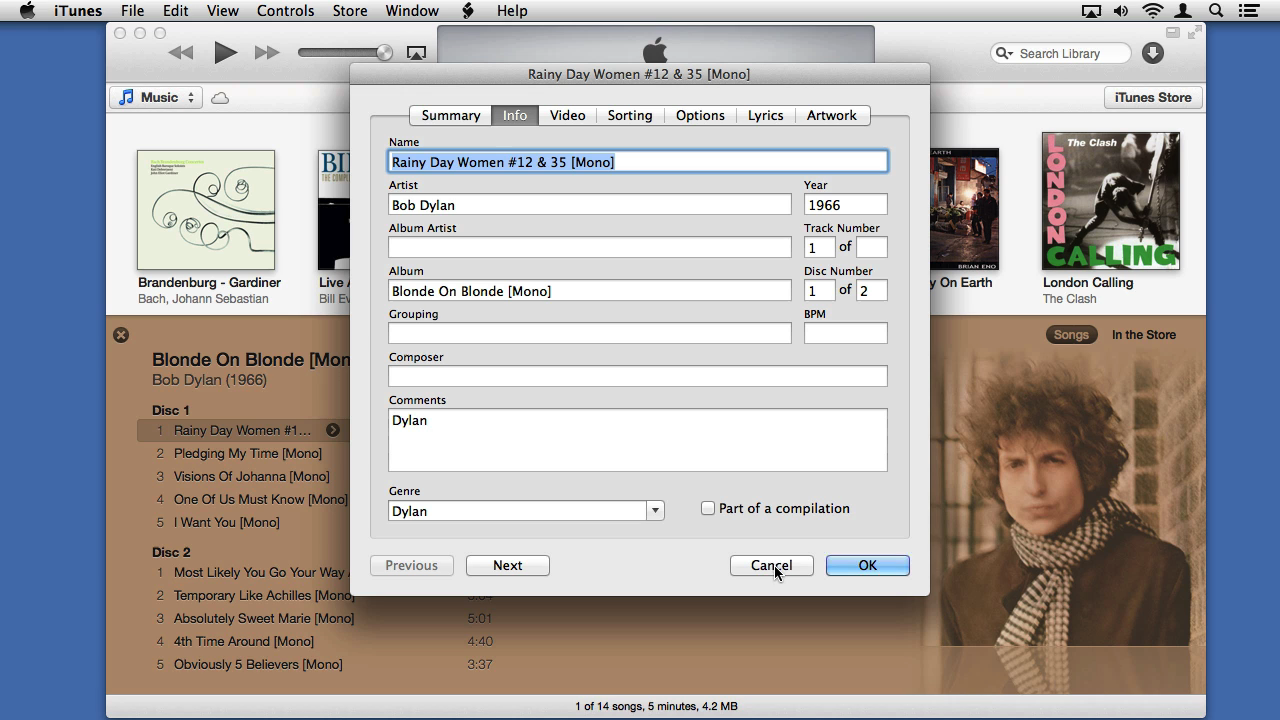
Task: Click the empty Album Artist field
Action: click(590, 247)
